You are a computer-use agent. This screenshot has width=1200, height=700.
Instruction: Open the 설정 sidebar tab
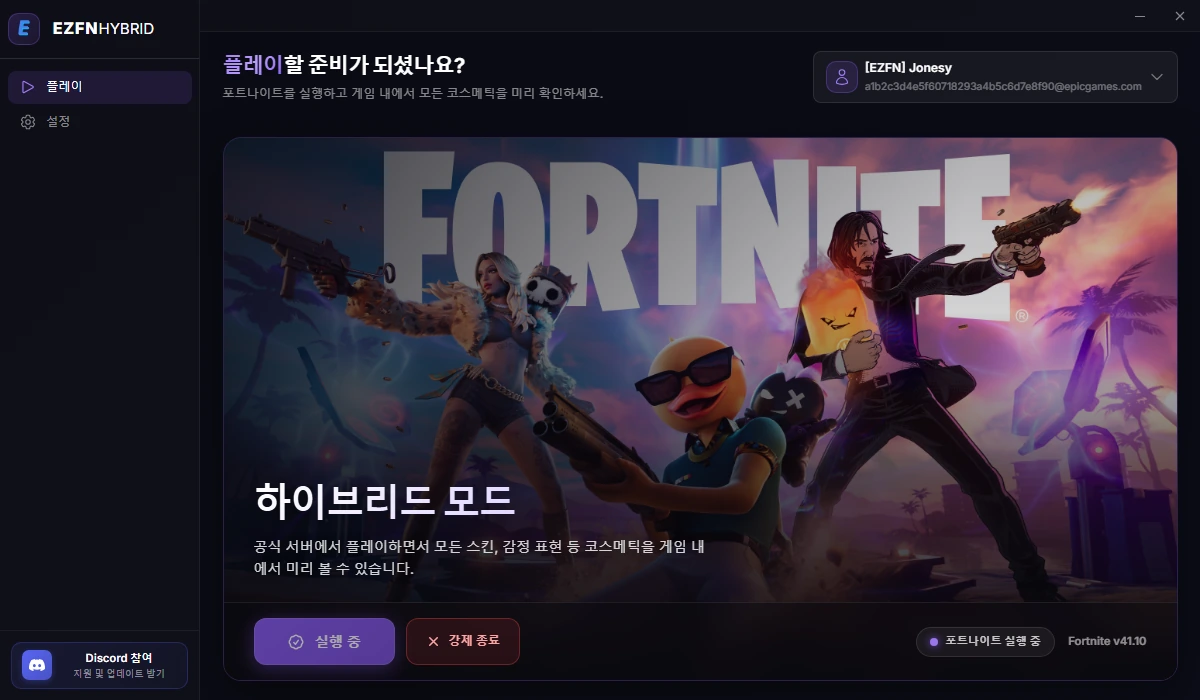(x=100, y=121)
